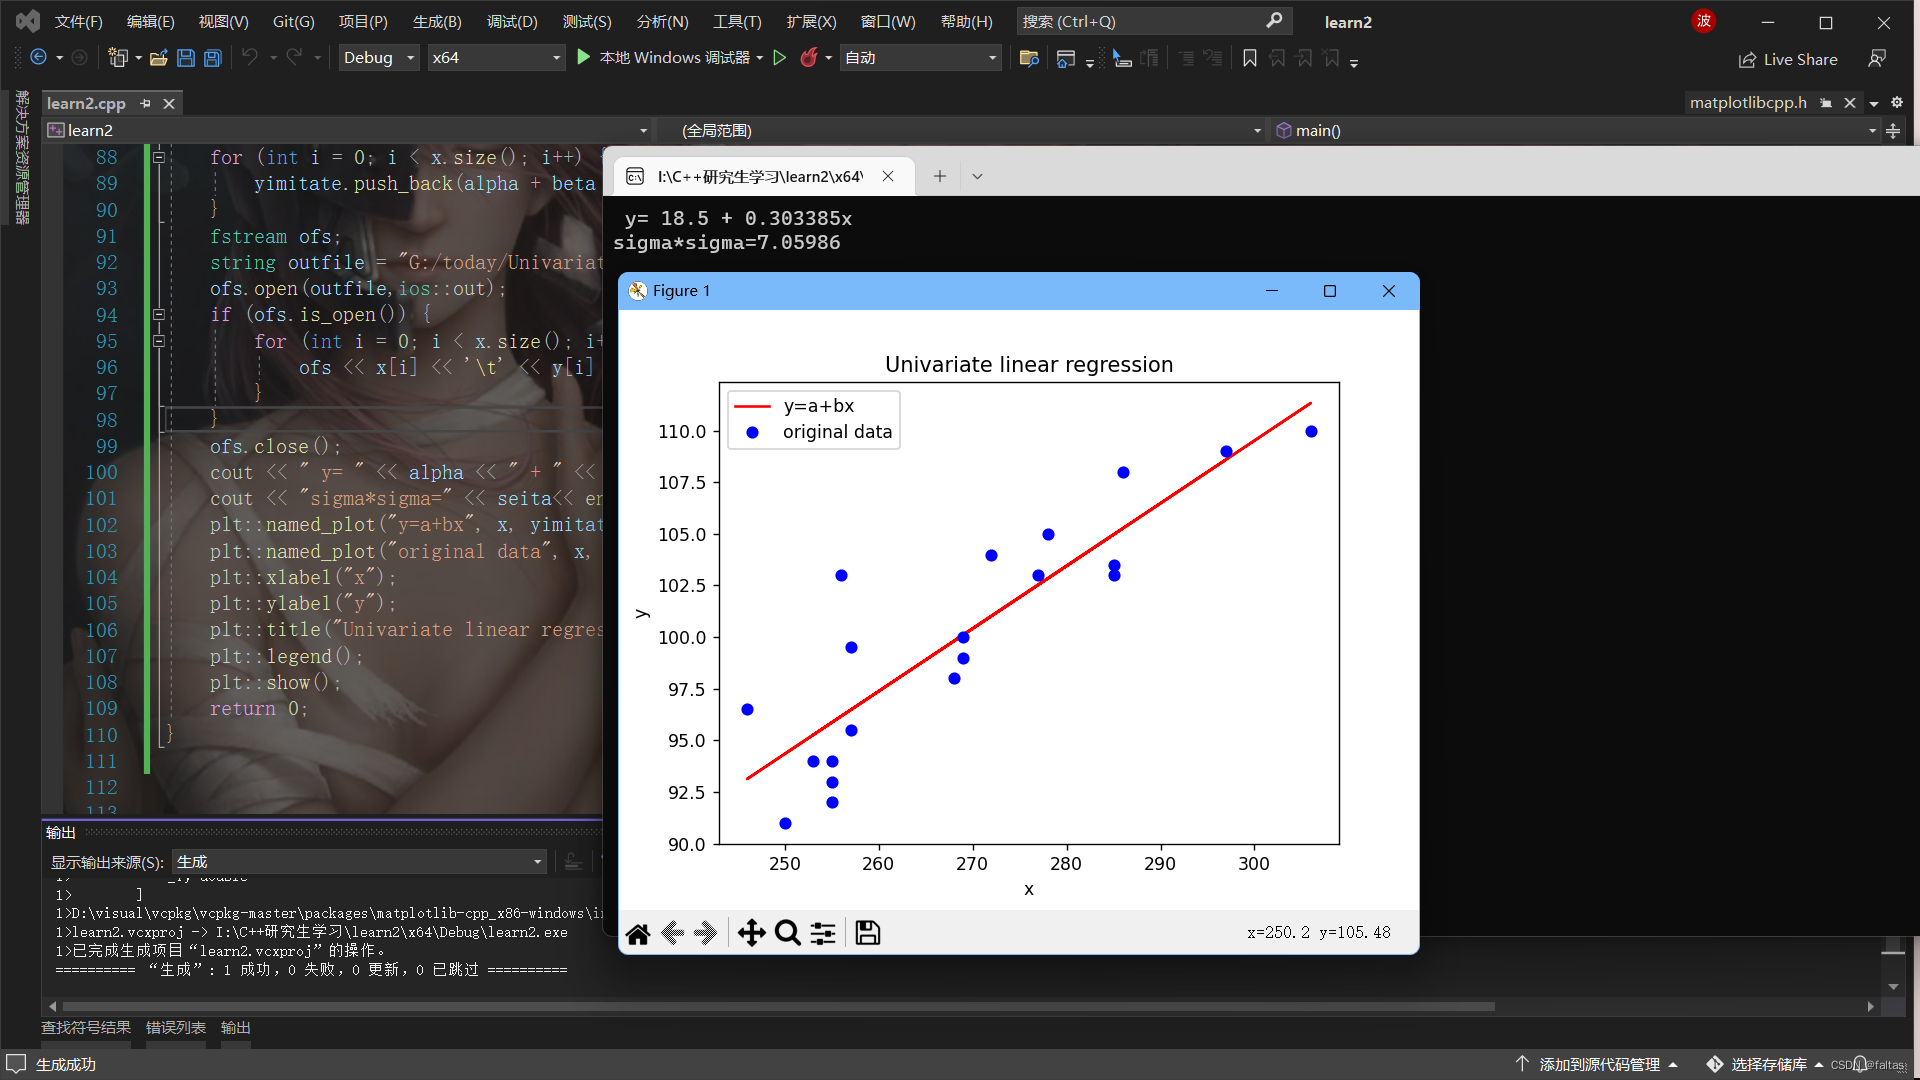Click 添加到源代码管理 in status bar
This screenshot has height=1080, width=1920.
pyautogui.click(x=1598, y=1064)
